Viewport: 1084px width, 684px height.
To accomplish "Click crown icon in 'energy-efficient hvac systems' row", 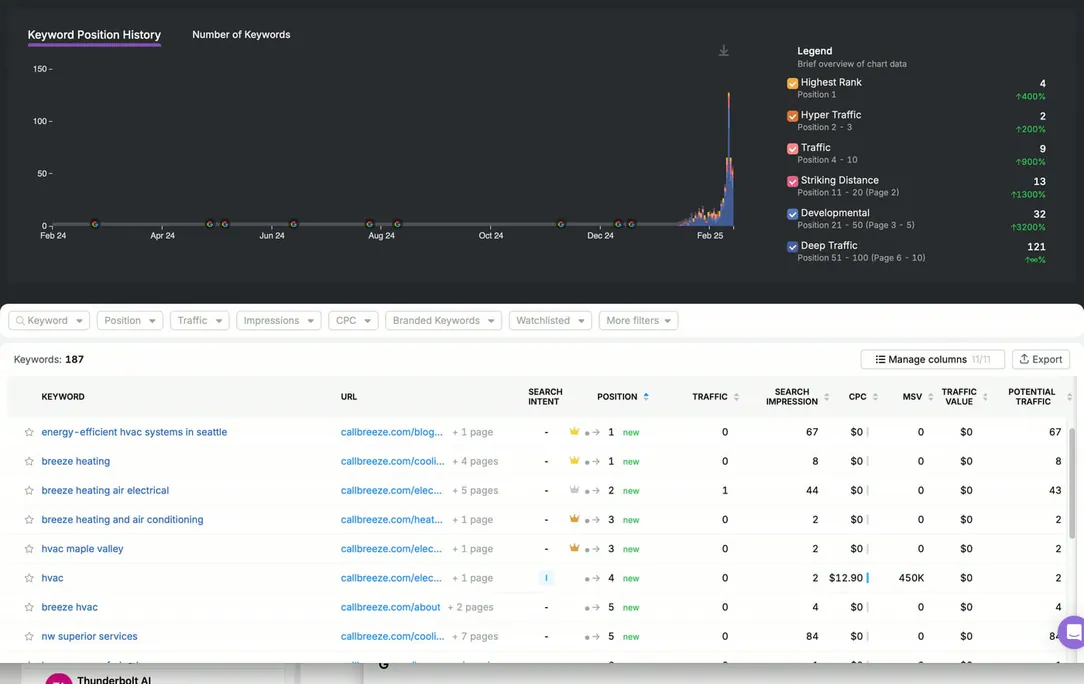I will click(x=574, y=431).
